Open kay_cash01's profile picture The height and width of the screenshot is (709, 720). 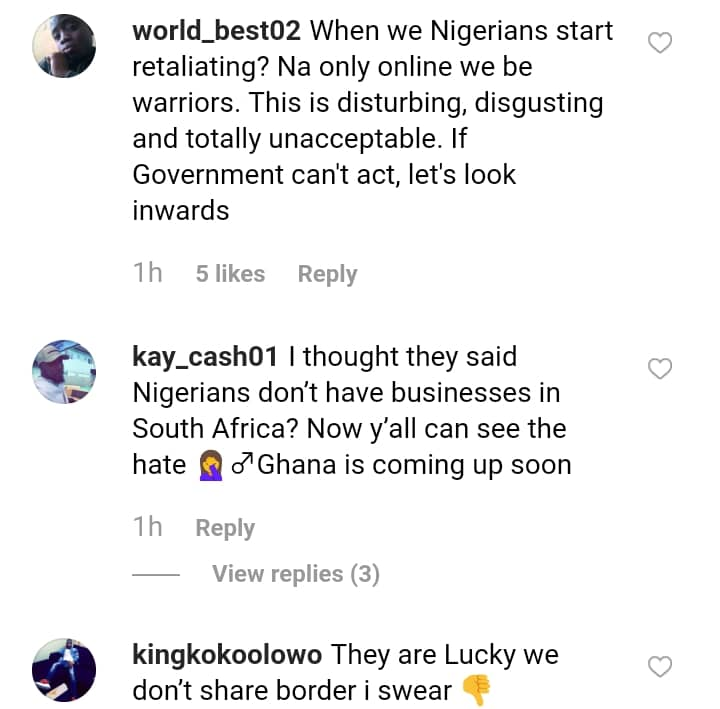(x=64, y=373)
